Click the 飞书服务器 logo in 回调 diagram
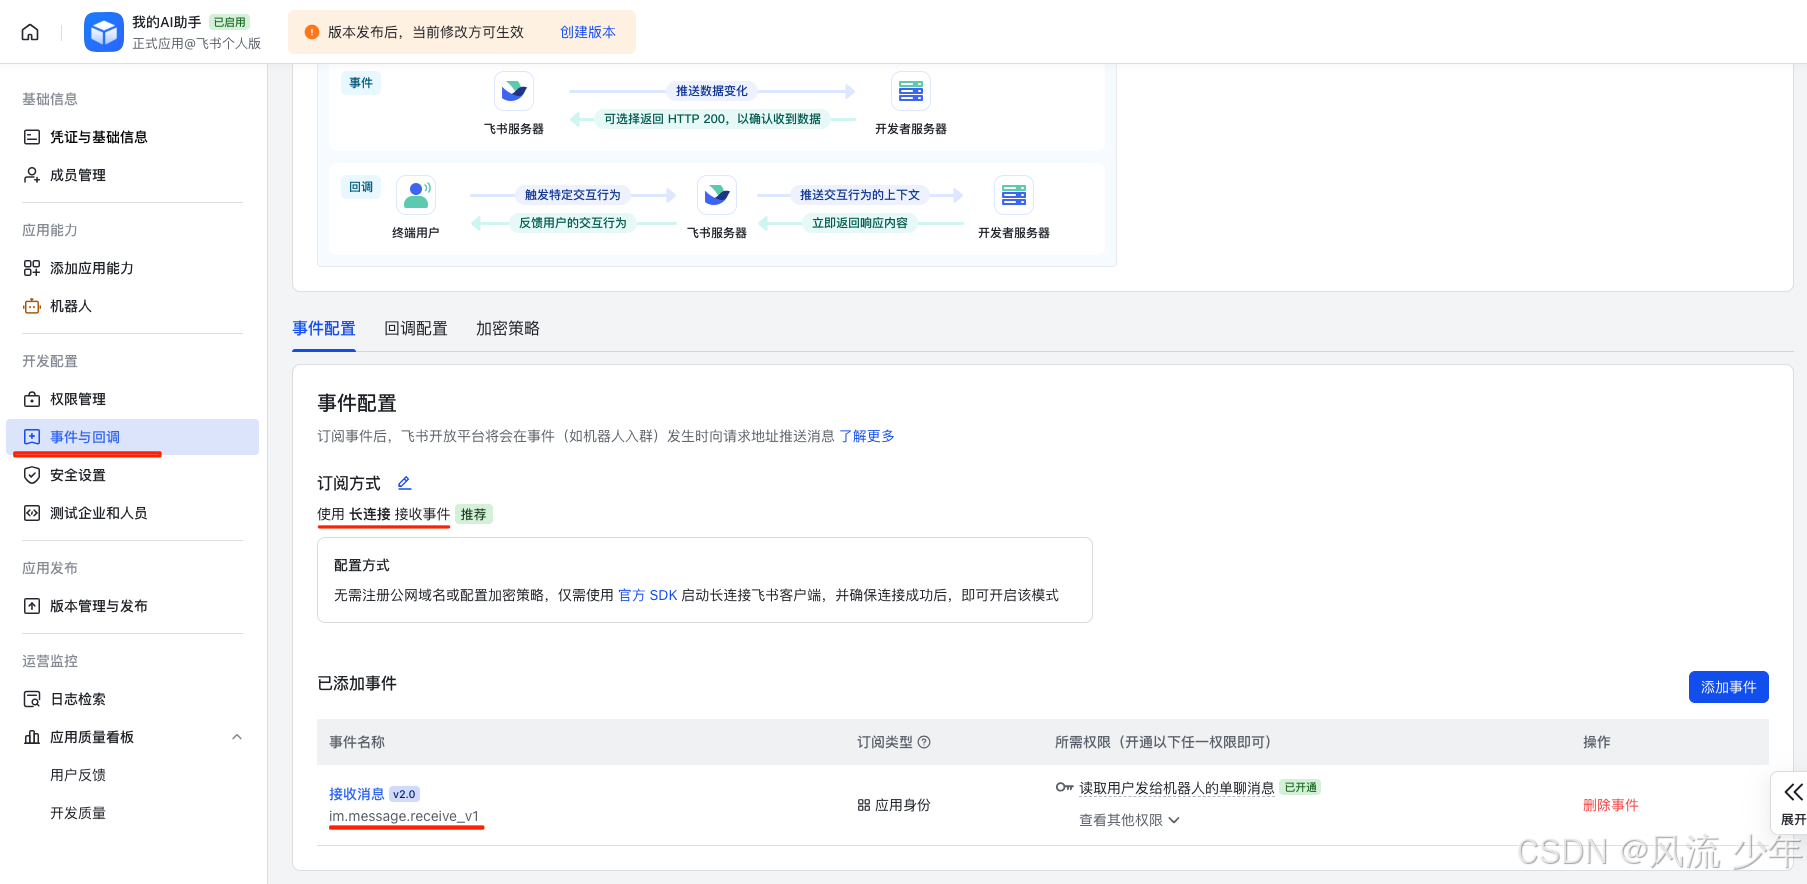 [717, 195]
